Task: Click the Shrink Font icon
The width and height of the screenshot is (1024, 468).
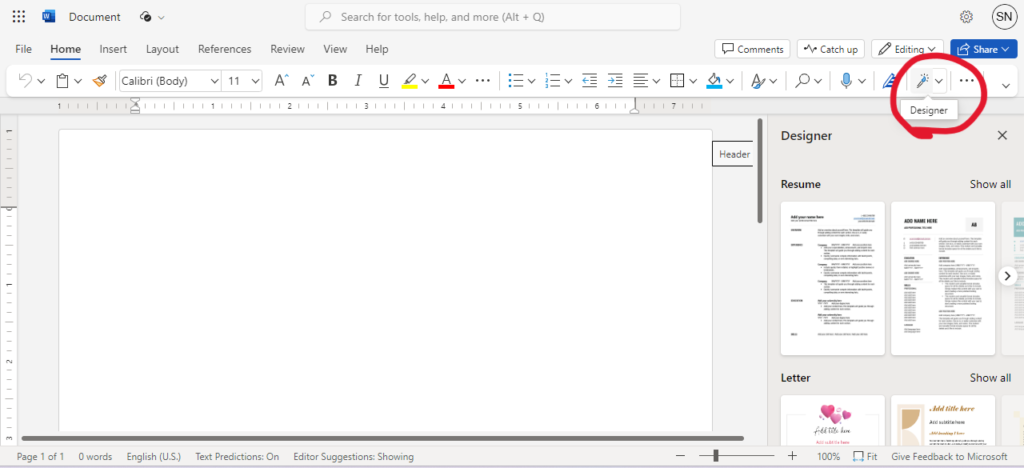Action: (308, 81)
